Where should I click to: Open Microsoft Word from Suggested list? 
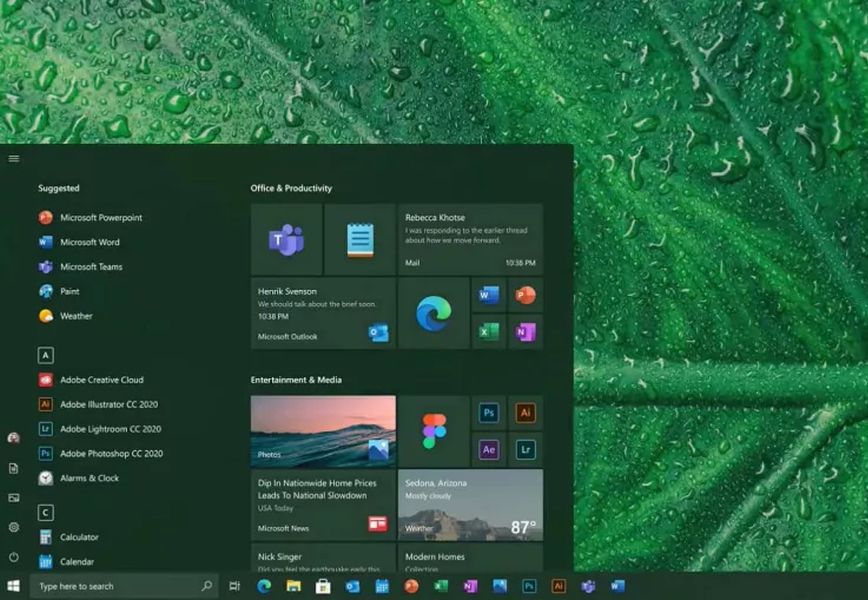coord(79,242)
